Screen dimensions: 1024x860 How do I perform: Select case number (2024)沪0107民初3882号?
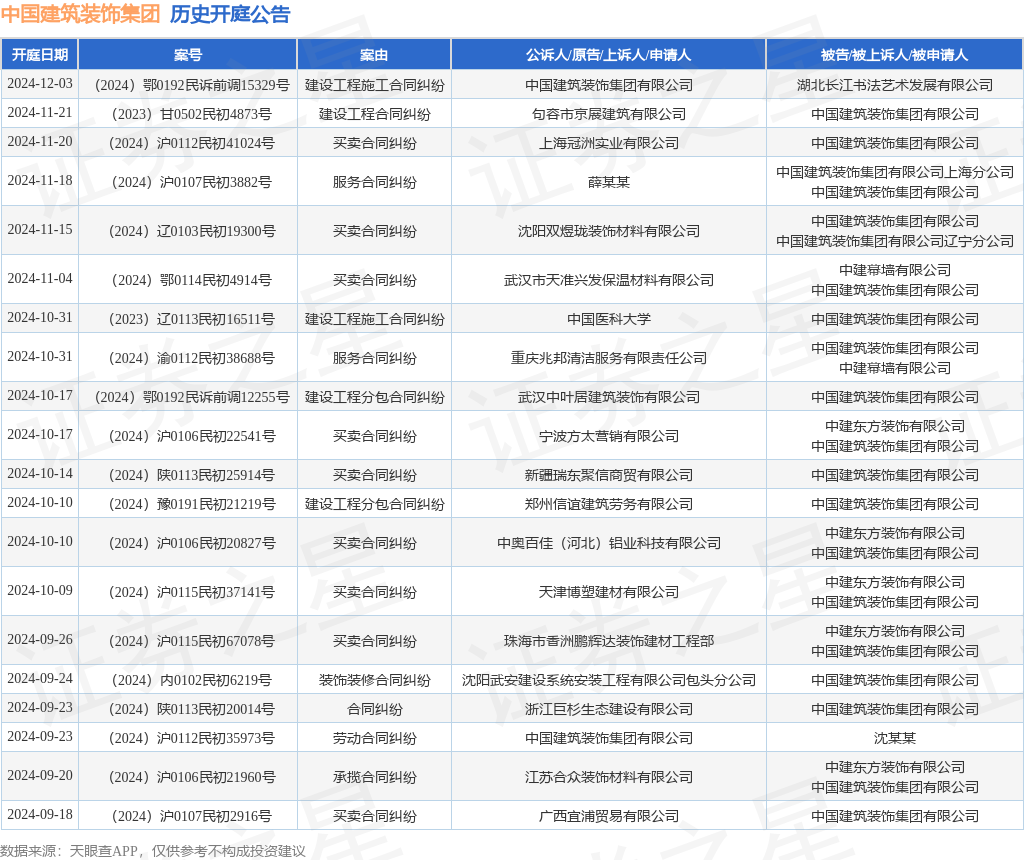tap(188, 182)
